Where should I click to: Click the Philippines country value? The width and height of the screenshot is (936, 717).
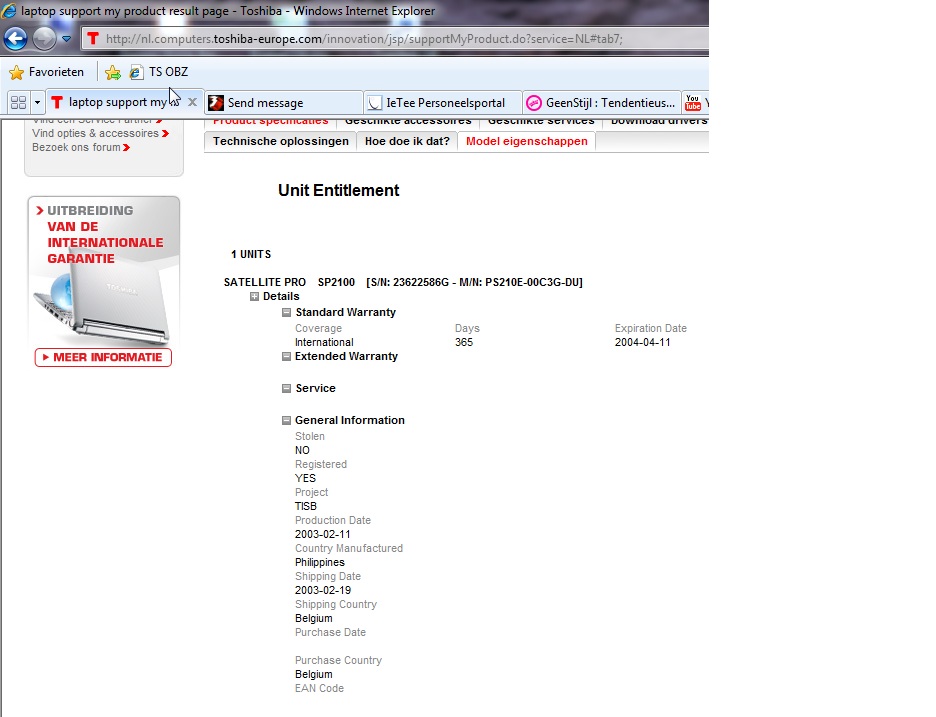point(319,562)
